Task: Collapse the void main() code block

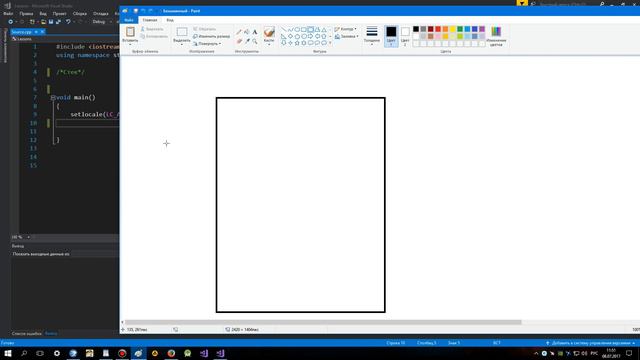Action: [53, 98]
